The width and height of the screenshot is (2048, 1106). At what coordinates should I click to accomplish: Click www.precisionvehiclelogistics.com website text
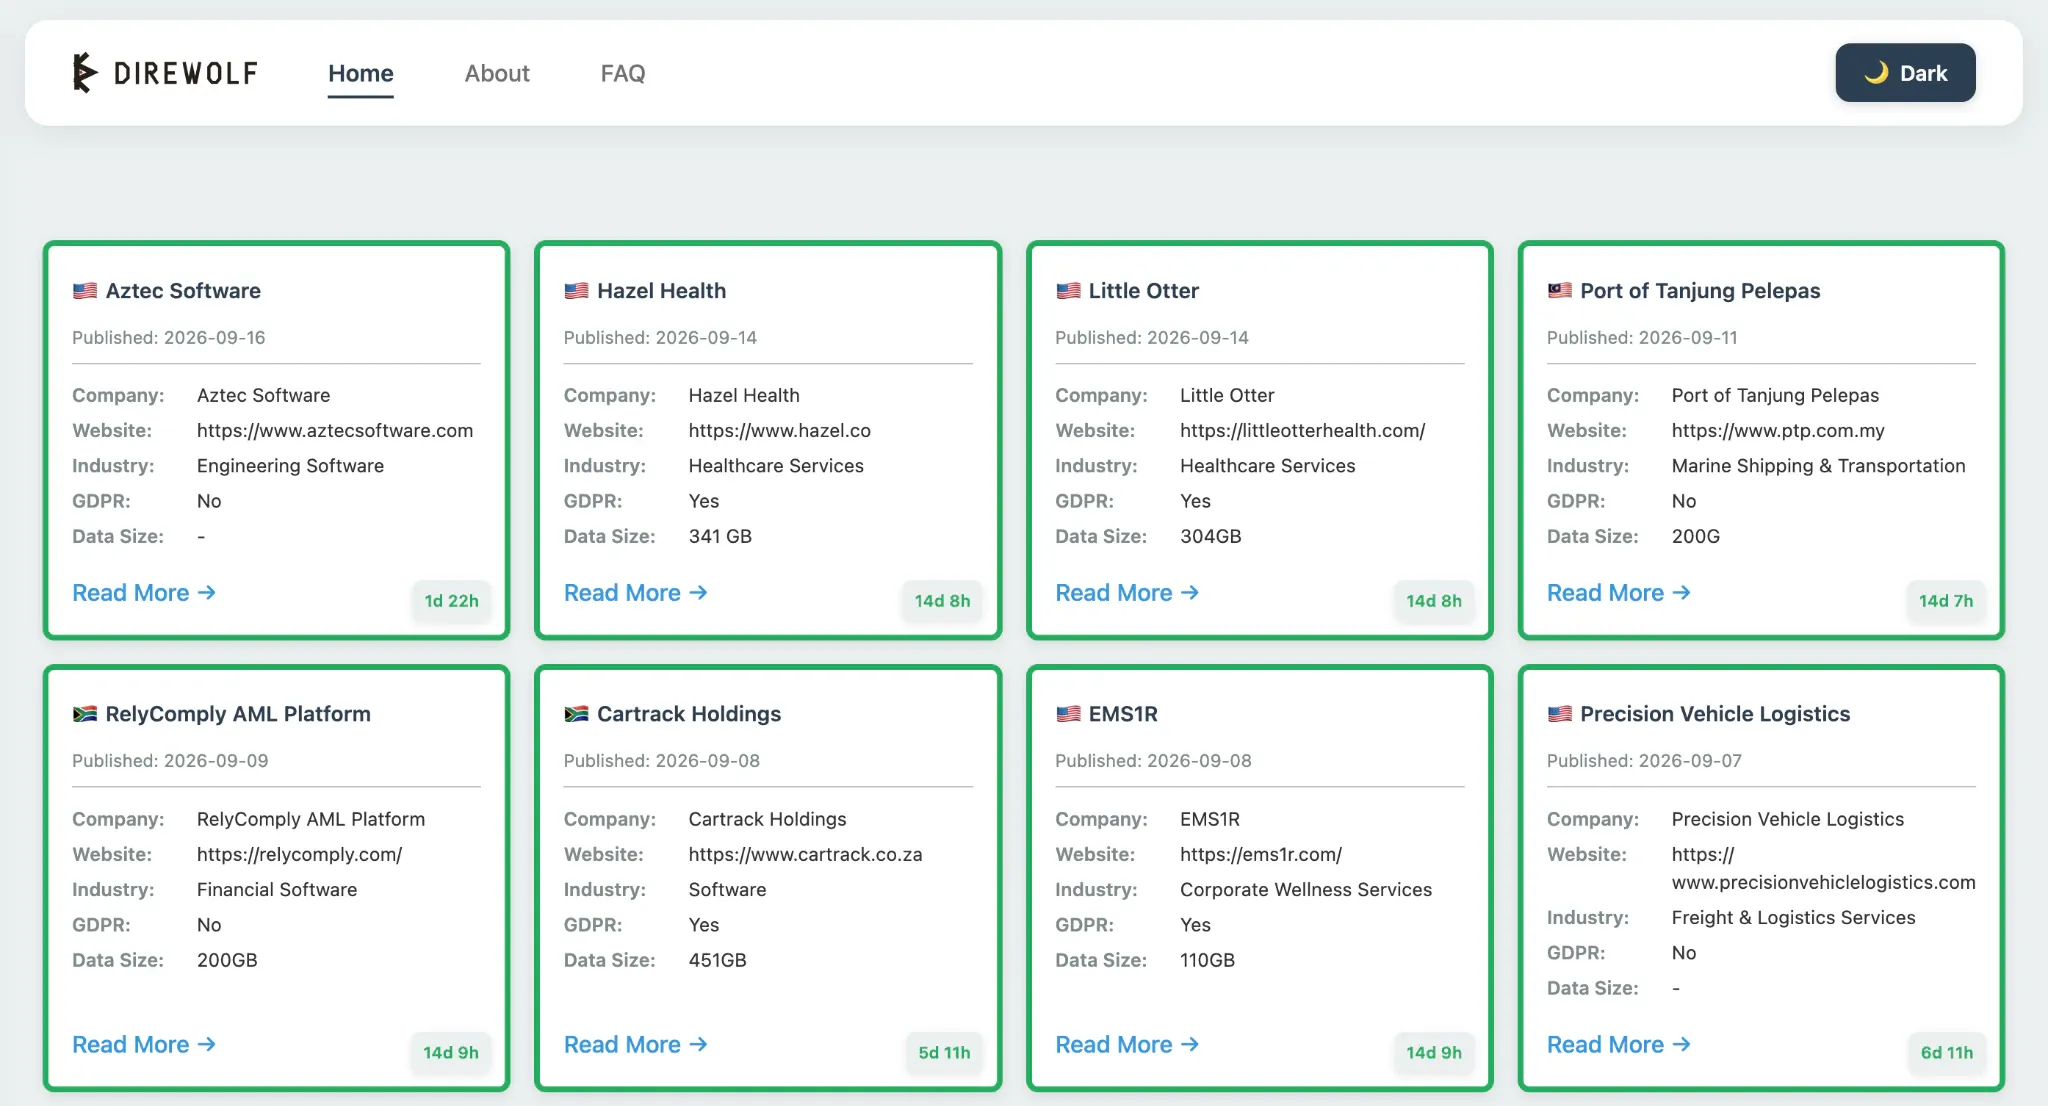point(1823,883)
